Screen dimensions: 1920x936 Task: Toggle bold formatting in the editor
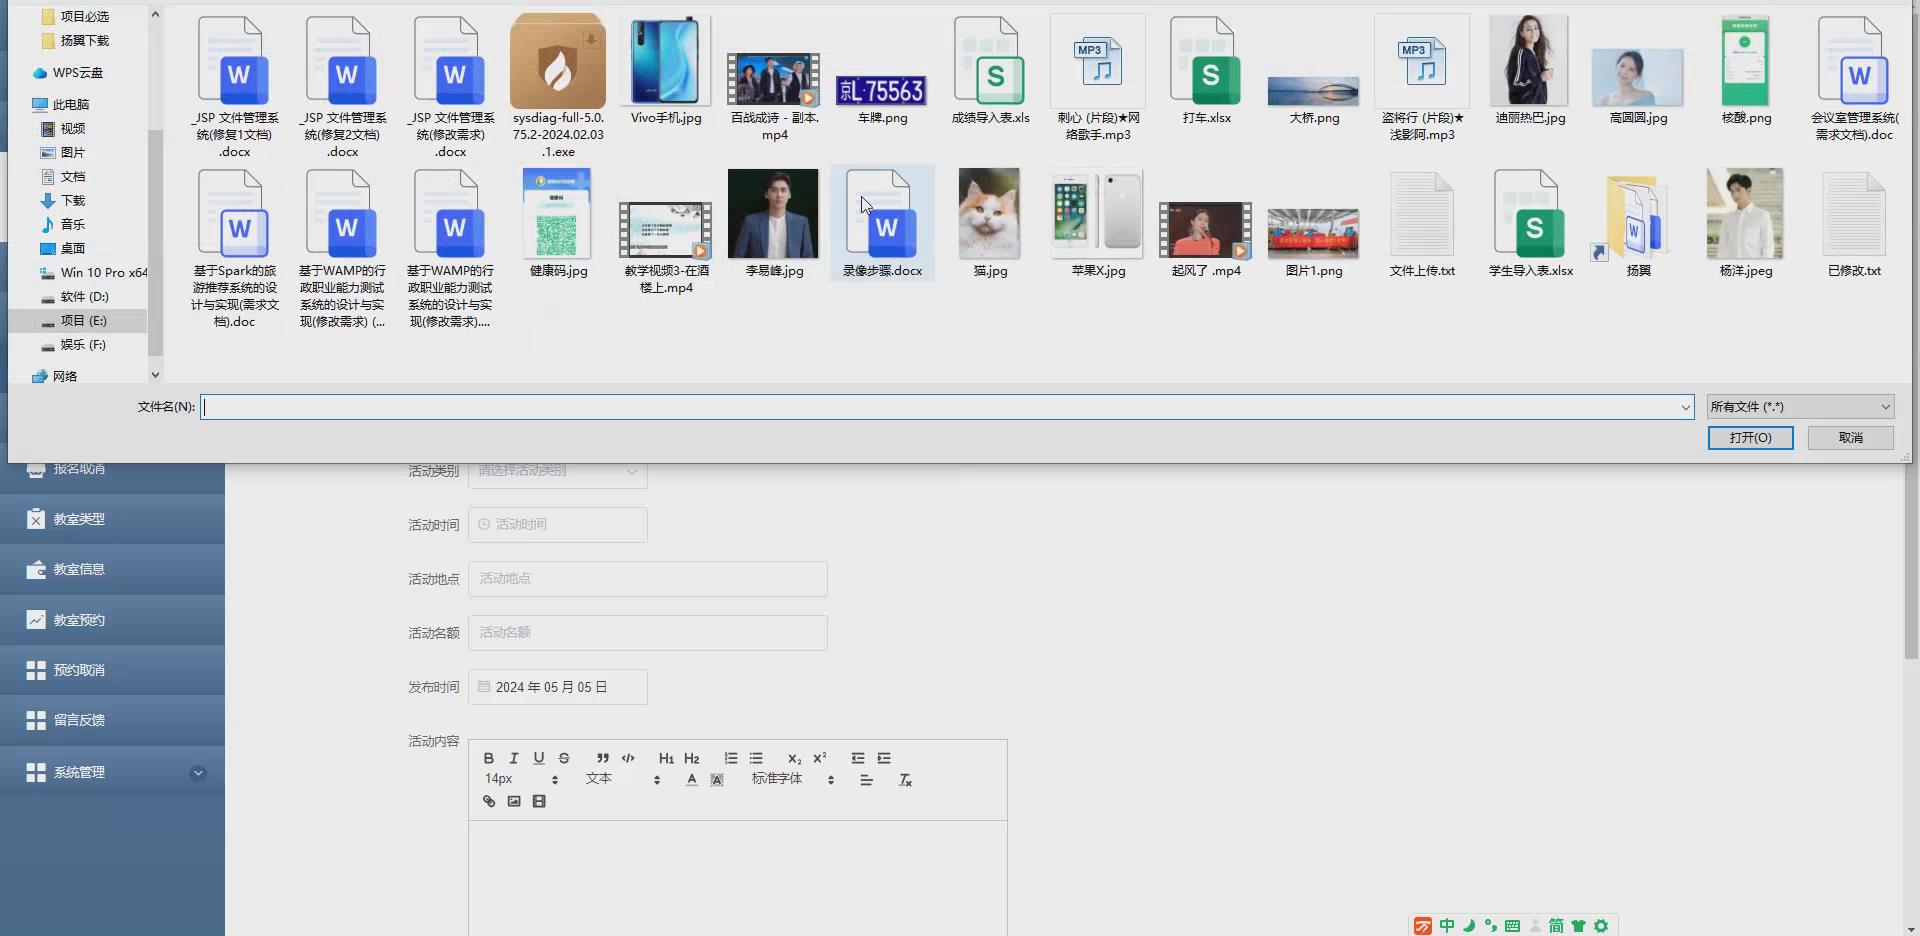[x=489, y=758]
